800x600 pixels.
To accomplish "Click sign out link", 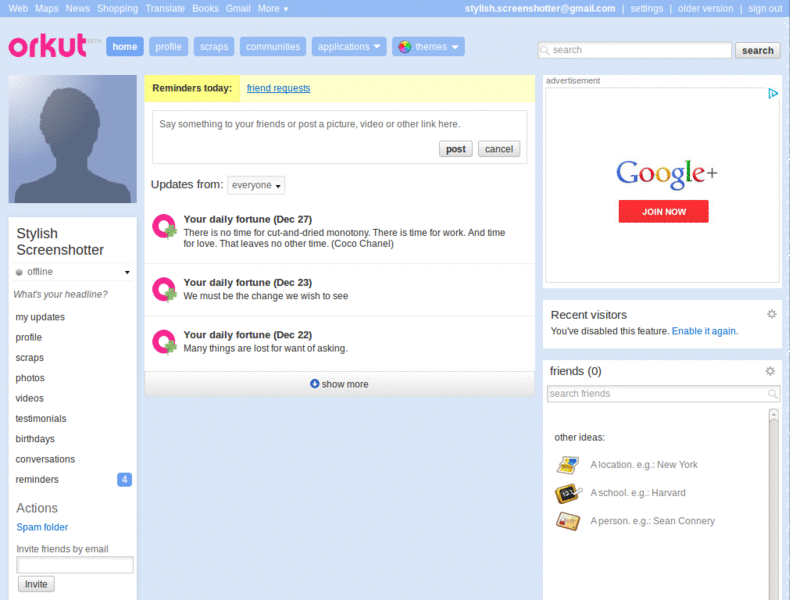I will (x=765, y=9).
